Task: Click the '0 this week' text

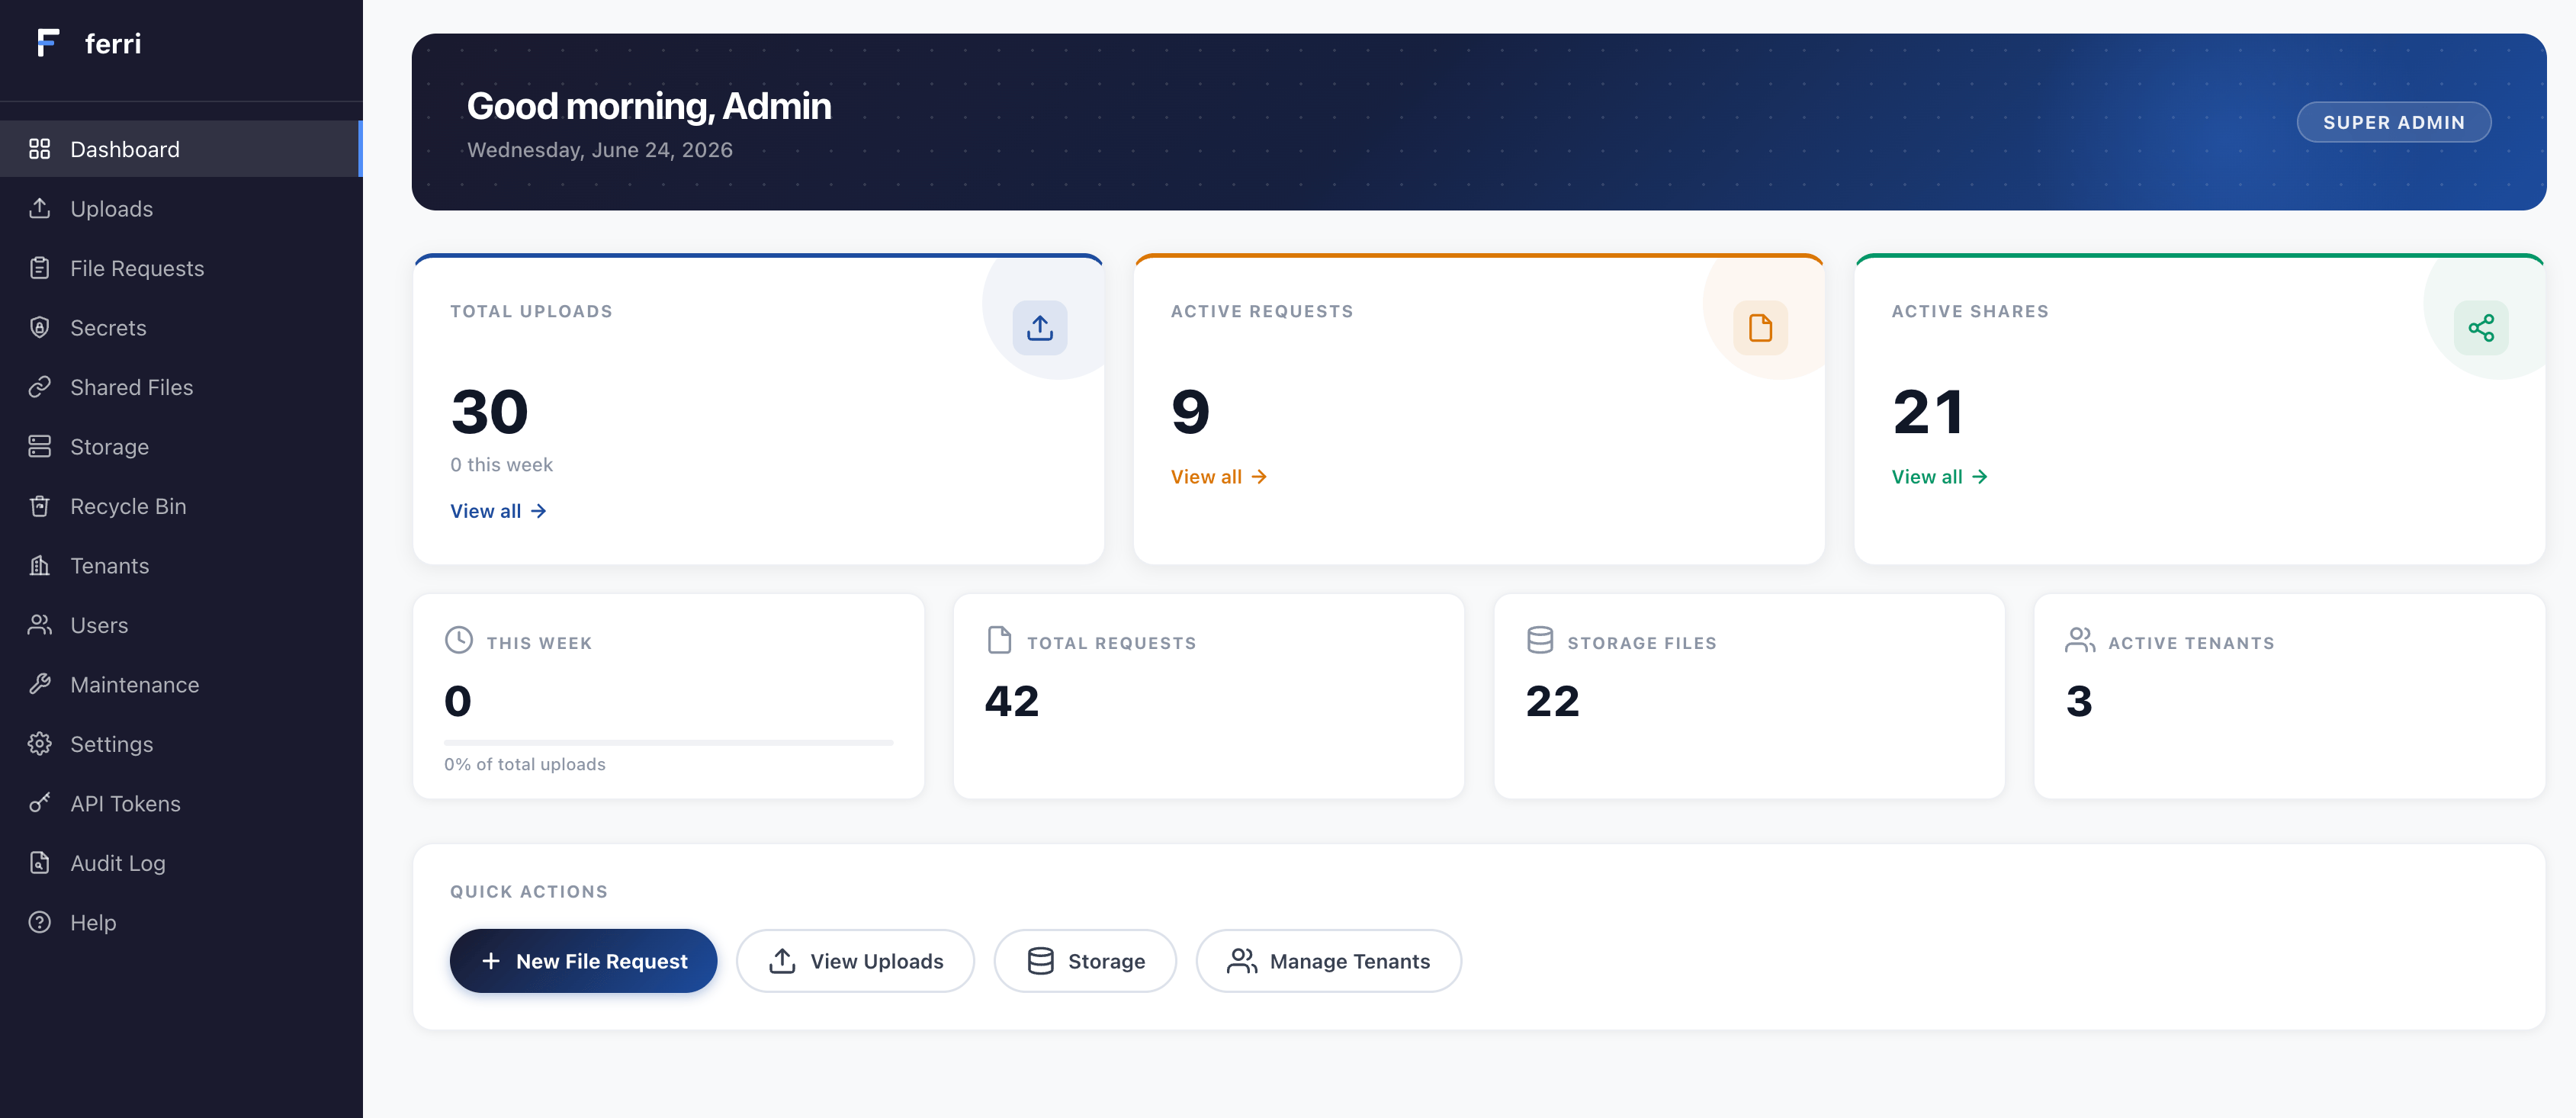Action: [501, 464]
